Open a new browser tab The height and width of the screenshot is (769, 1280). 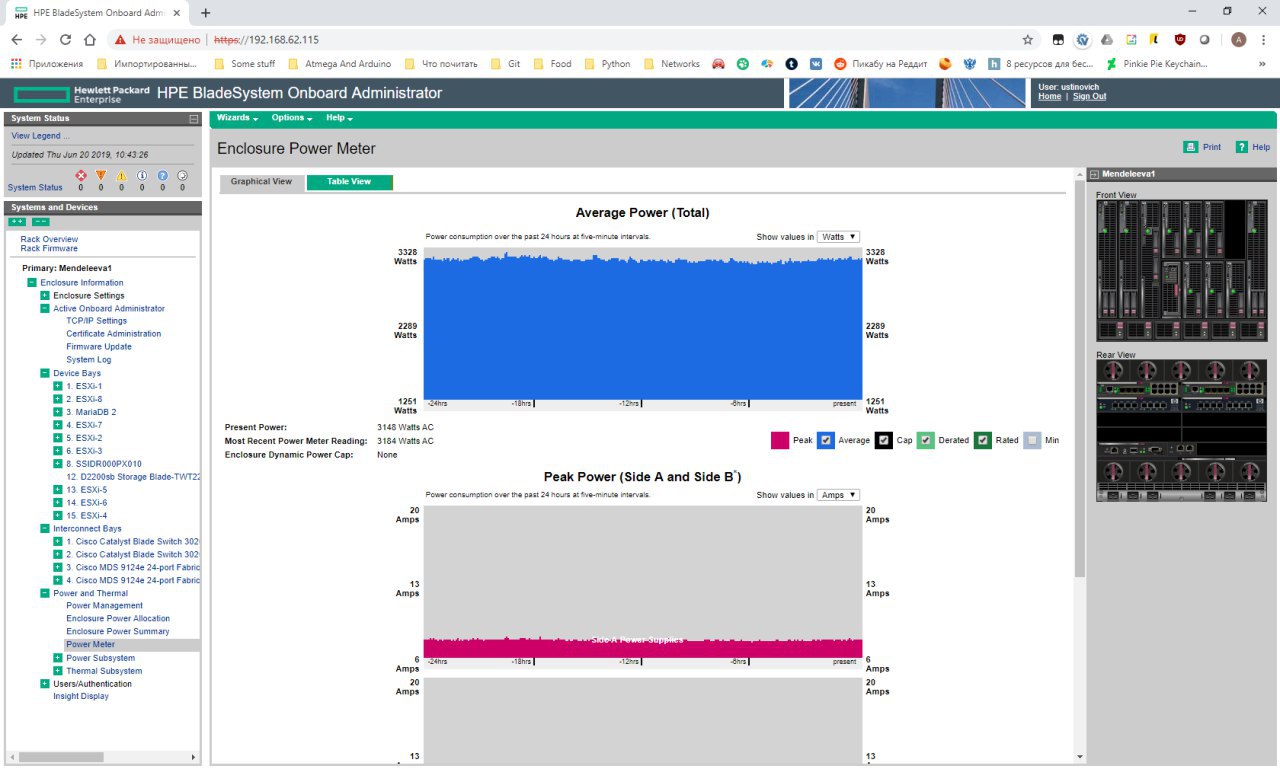point(206,13)
